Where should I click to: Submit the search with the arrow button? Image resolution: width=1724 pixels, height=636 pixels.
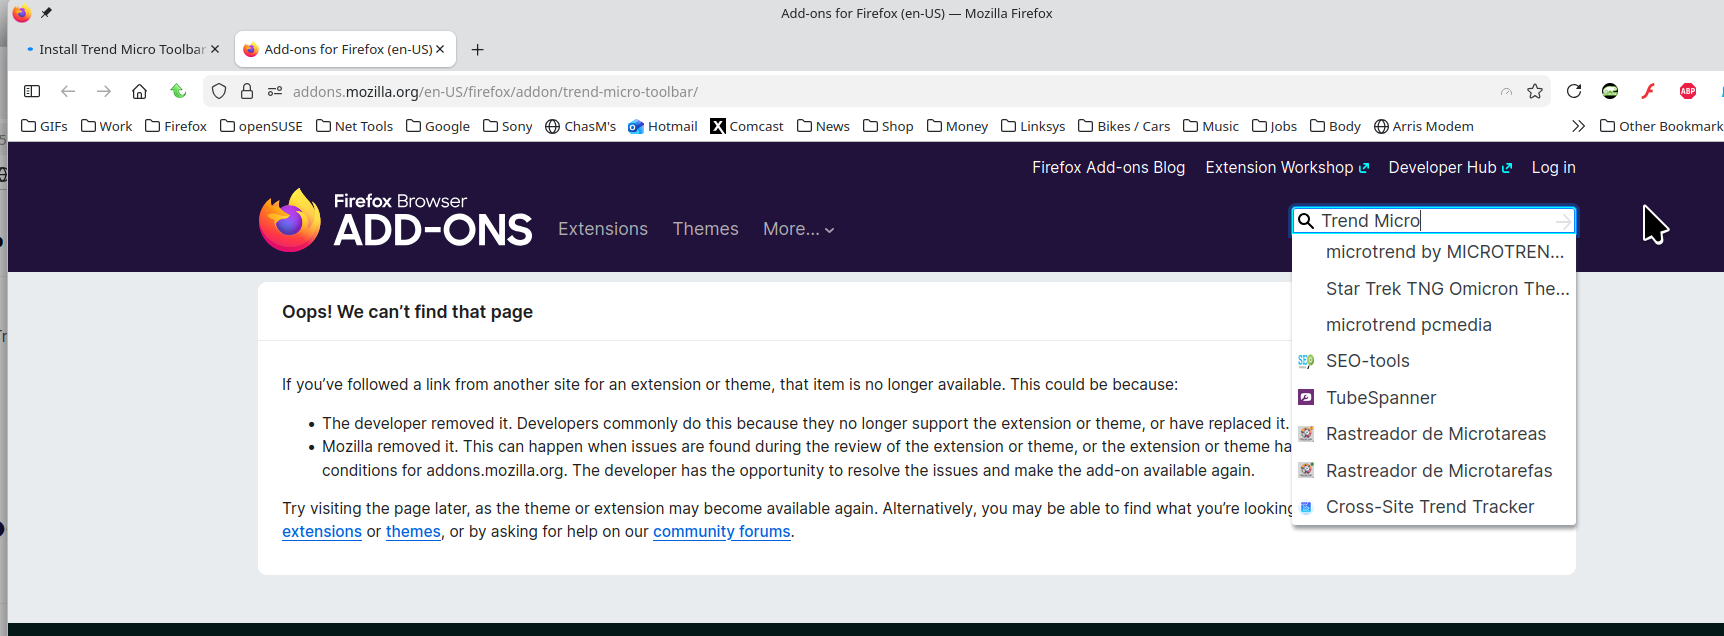pyautogui.click(x=1563, y=221)
